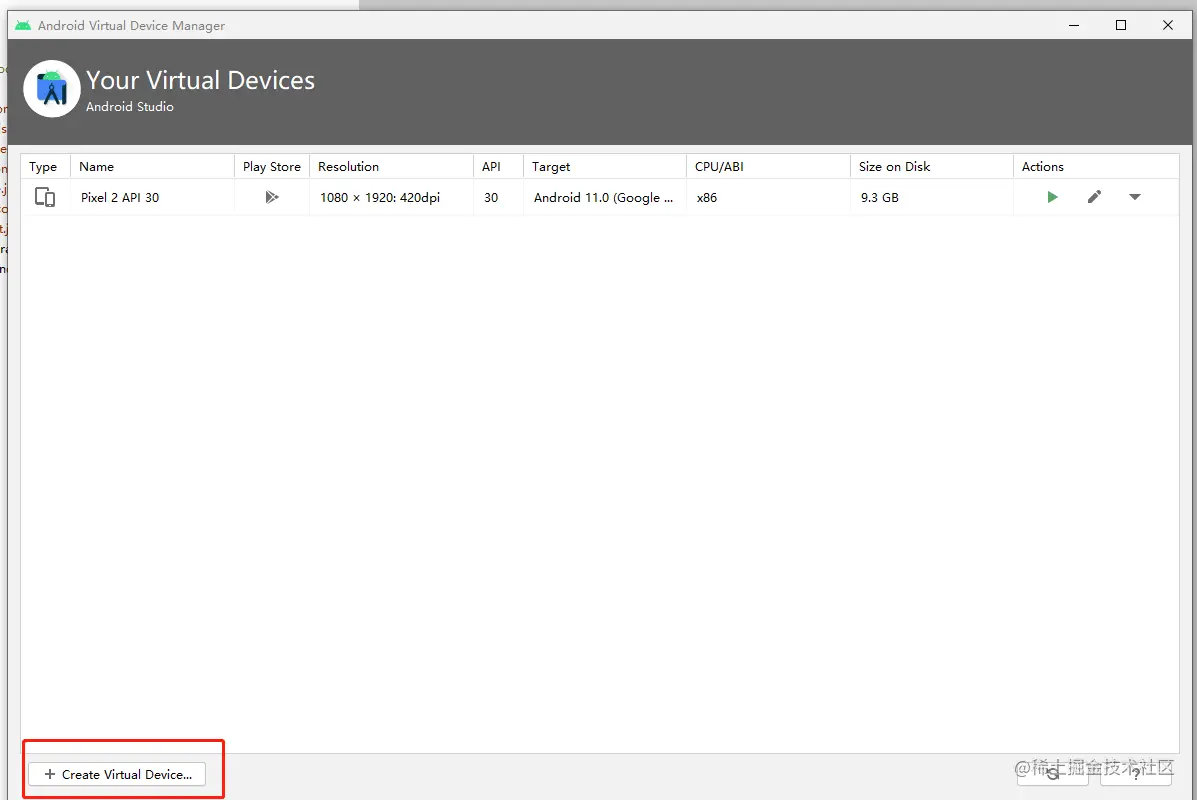The image size is (1197, 800).
Task: Sort by Target column header
Action: point(605,166)
